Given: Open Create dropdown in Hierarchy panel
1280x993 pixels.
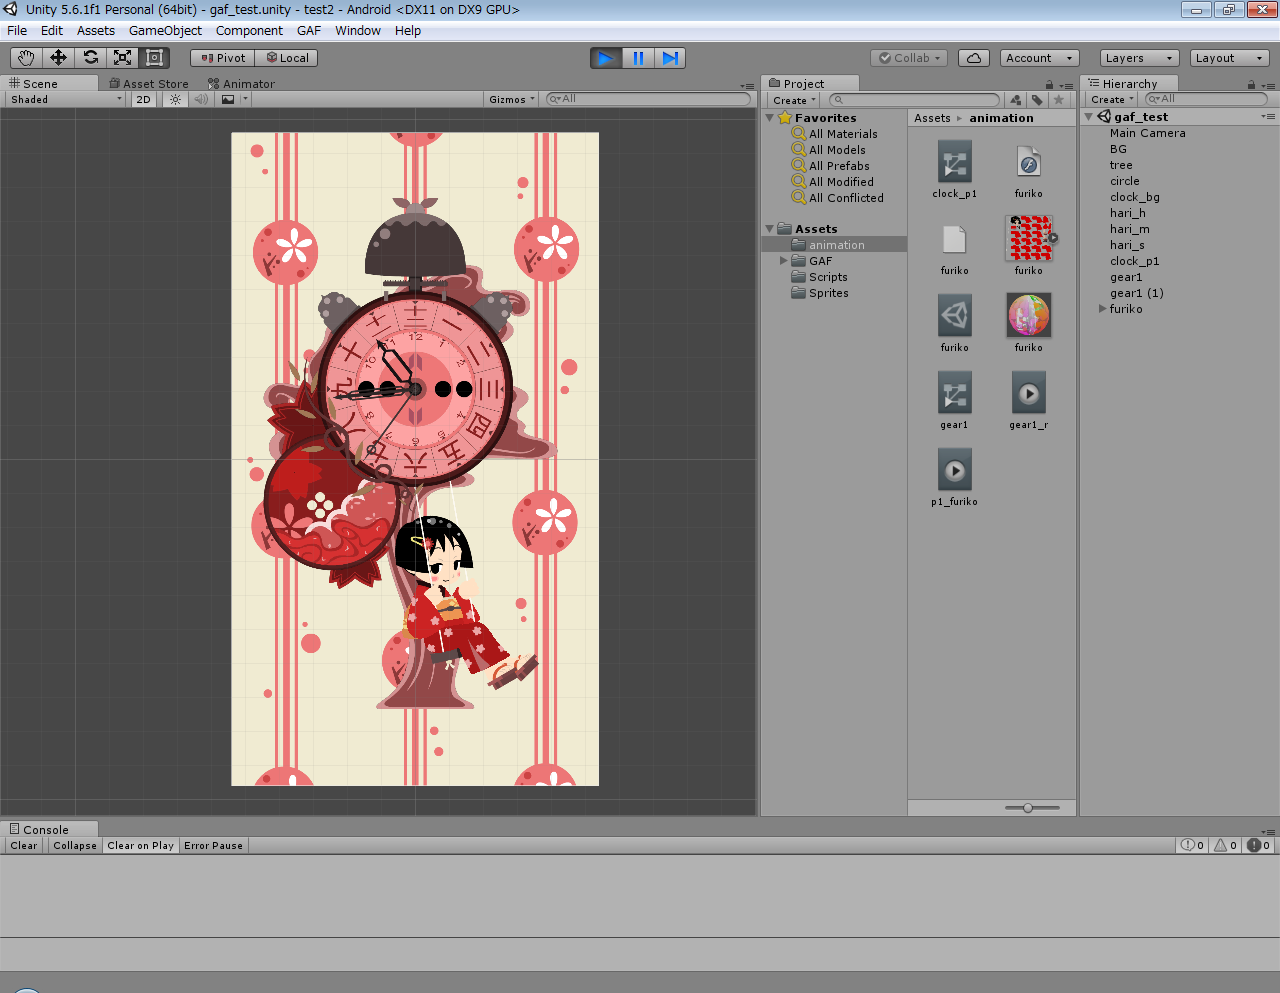Looking at the screenshot, I should point(1112,99).
